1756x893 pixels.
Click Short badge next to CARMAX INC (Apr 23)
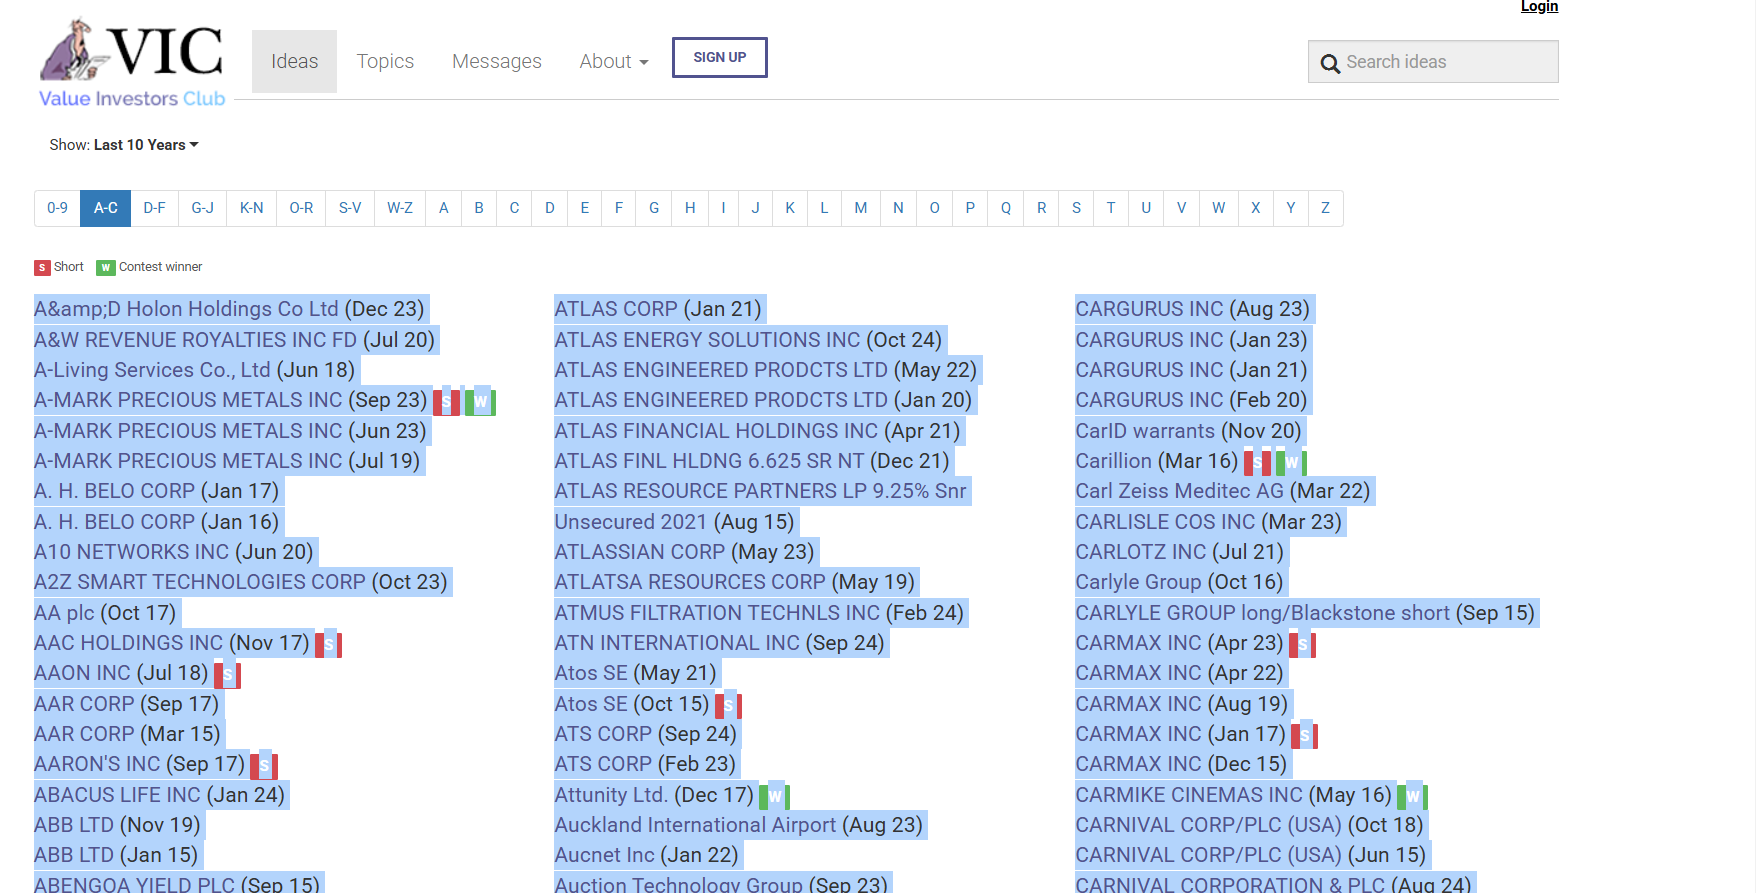click(1302, 645)
